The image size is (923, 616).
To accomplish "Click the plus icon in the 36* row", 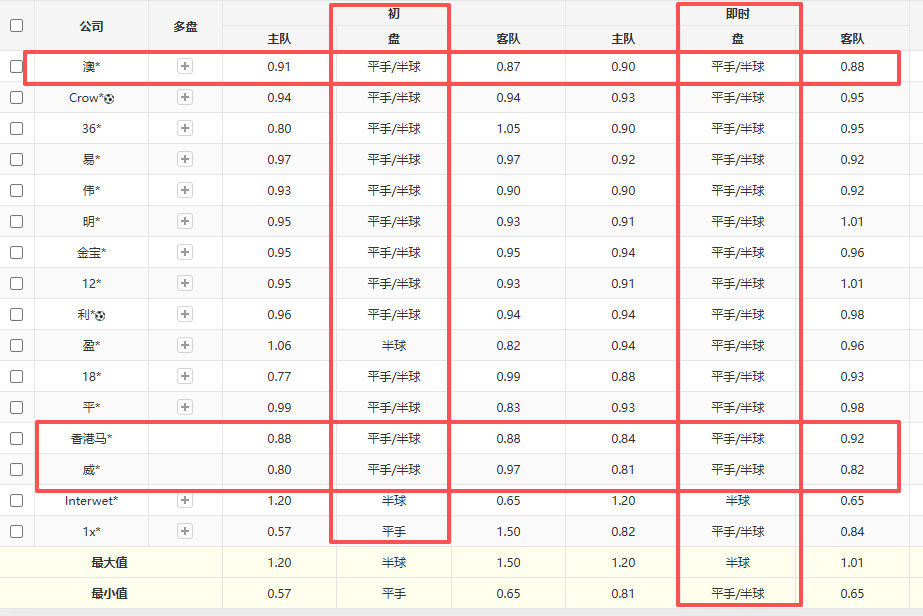I will 185,129.
